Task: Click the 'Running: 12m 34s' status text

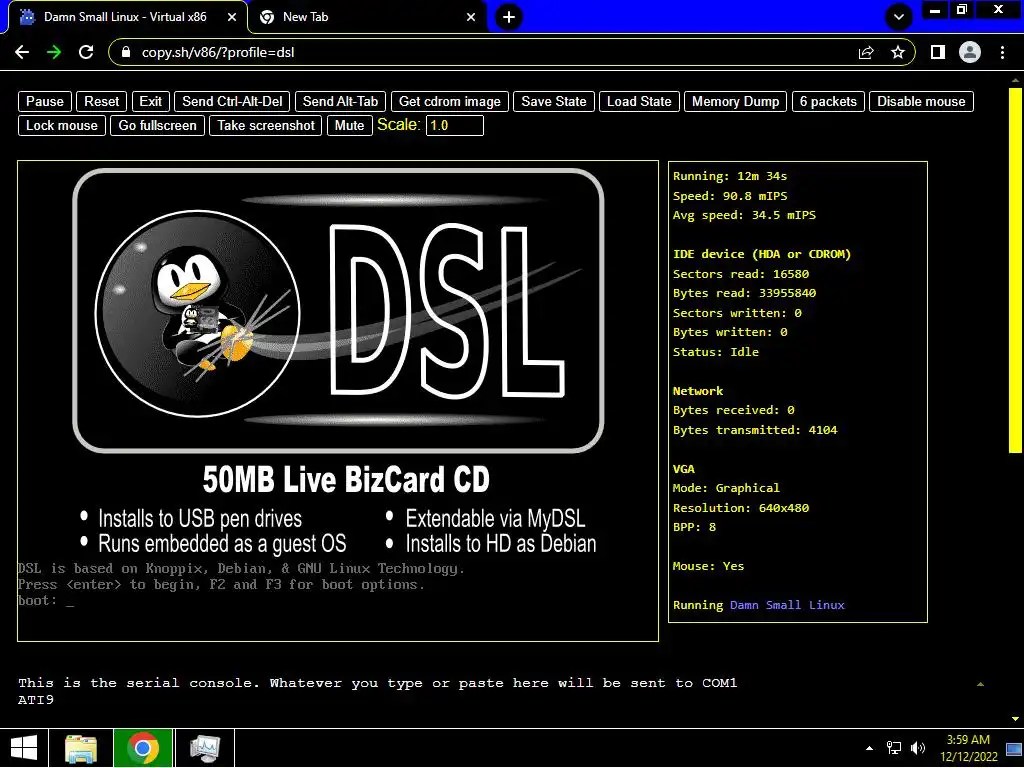Action: pos(729,176)
